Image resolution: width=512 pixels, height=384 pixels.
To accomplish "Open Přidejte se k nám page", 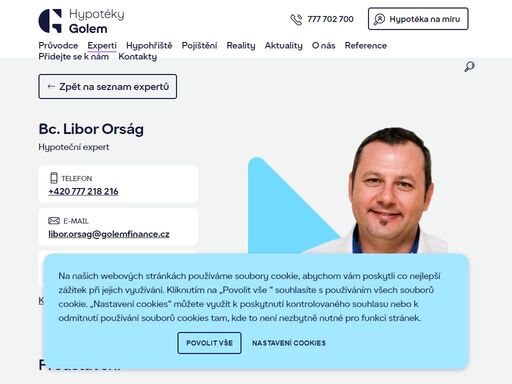I will (74, 57).
